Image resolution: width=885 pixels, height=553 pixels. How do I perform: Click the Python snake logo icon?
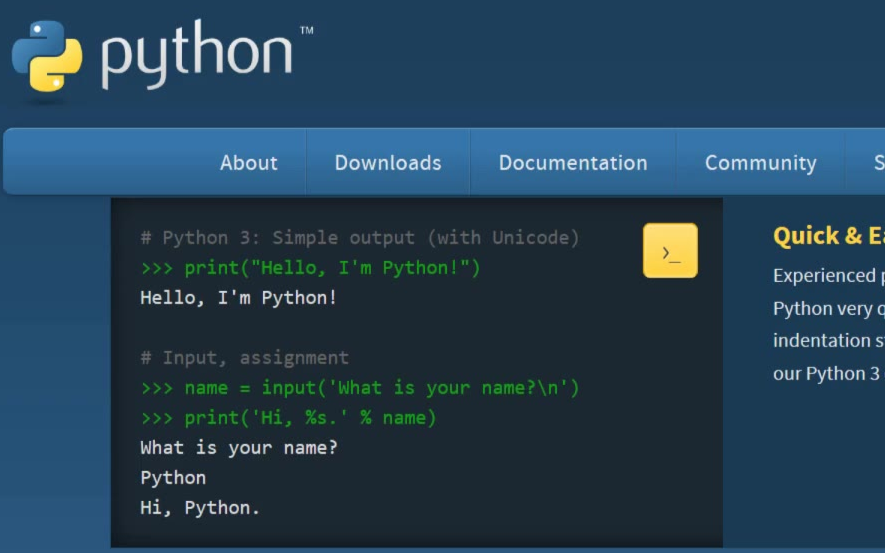pos(47,56)
